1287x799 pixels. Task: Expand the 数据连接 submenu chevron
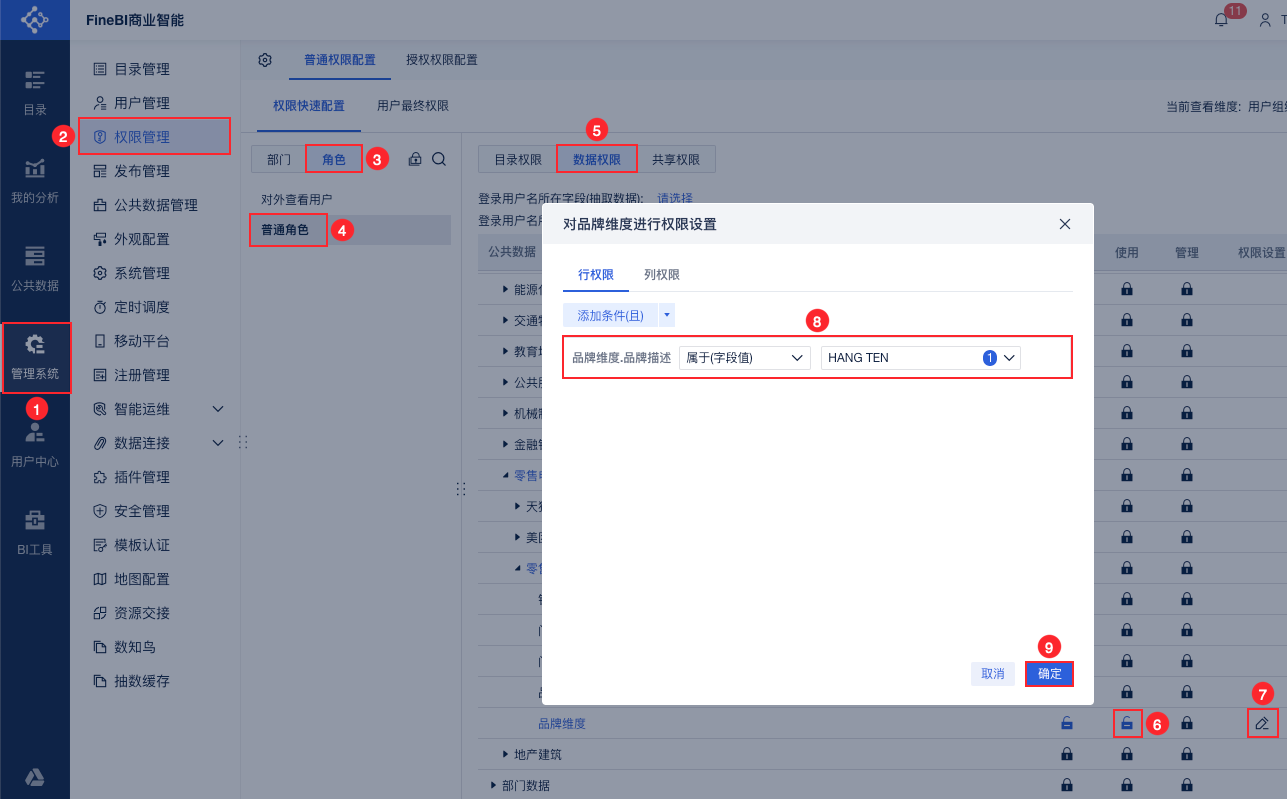pyautogui.click(x=218, y=443)
